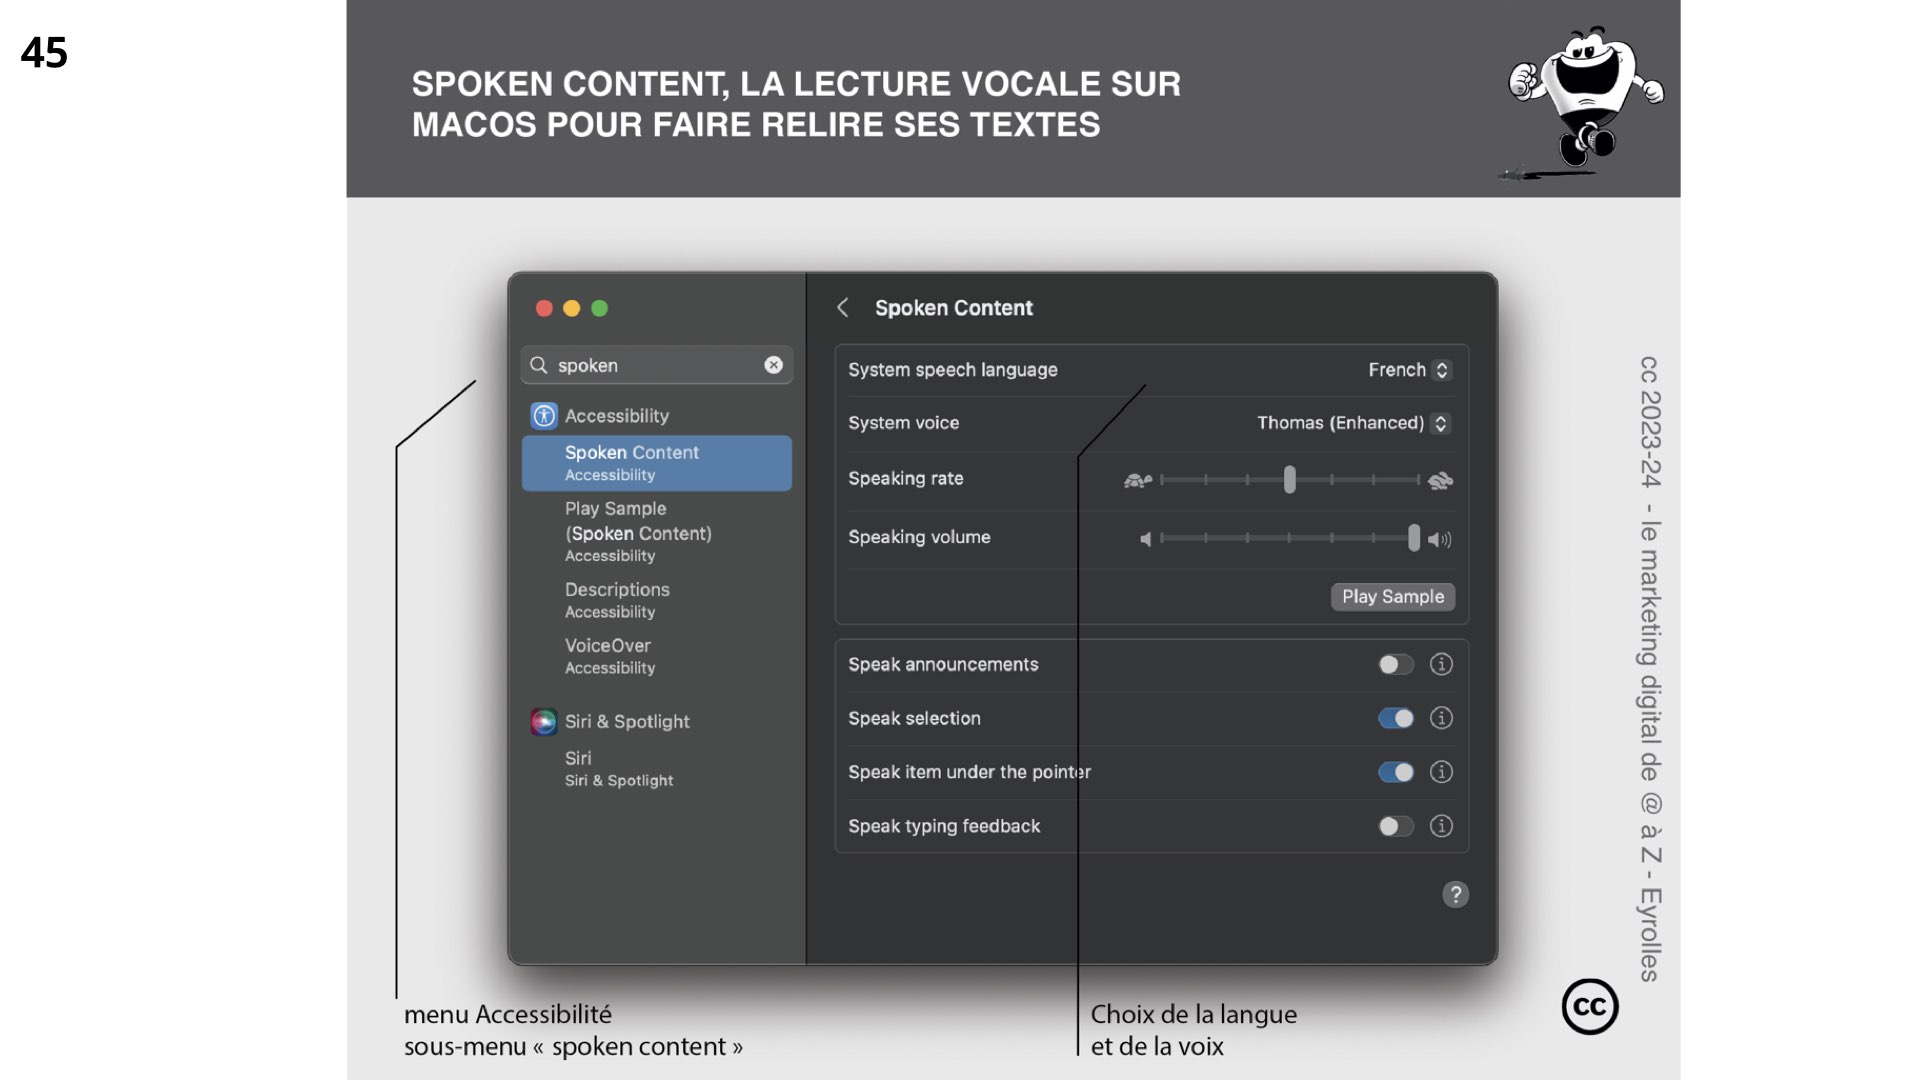
Task: Click the Speaking volume label
Action: pyautogui.click(x=920, y=537)
